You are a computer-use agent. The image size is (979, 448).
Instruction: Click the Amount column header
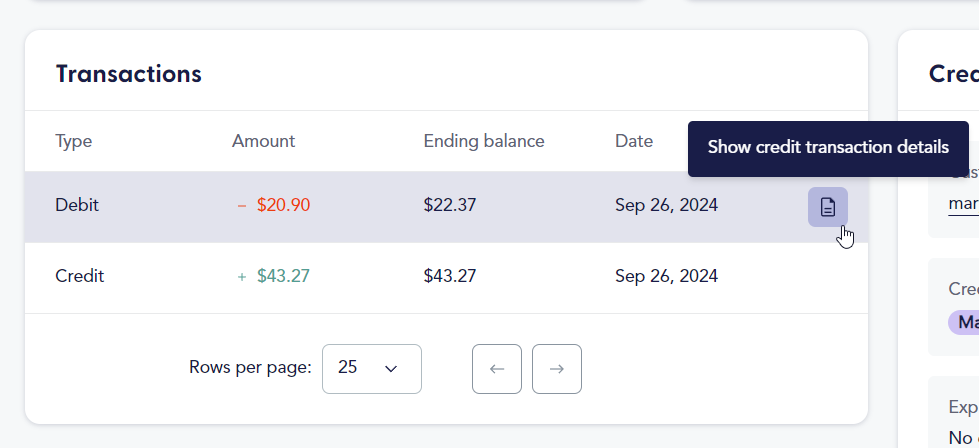pyautogui.click(x=263, y=141)
